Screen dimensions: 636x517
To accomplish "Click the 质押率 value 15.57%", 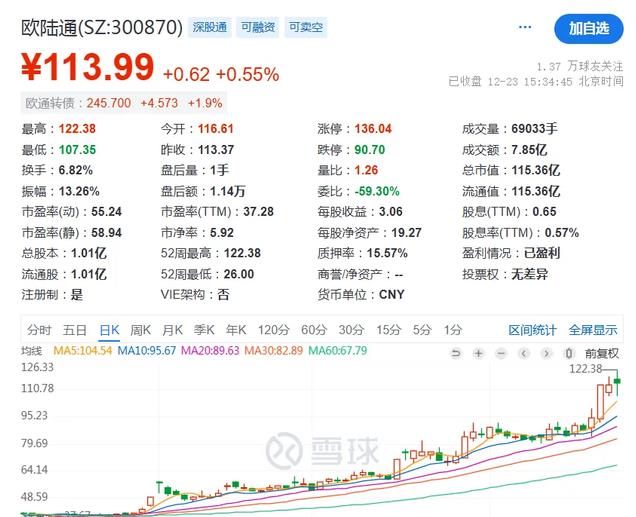I will point(387,253).
